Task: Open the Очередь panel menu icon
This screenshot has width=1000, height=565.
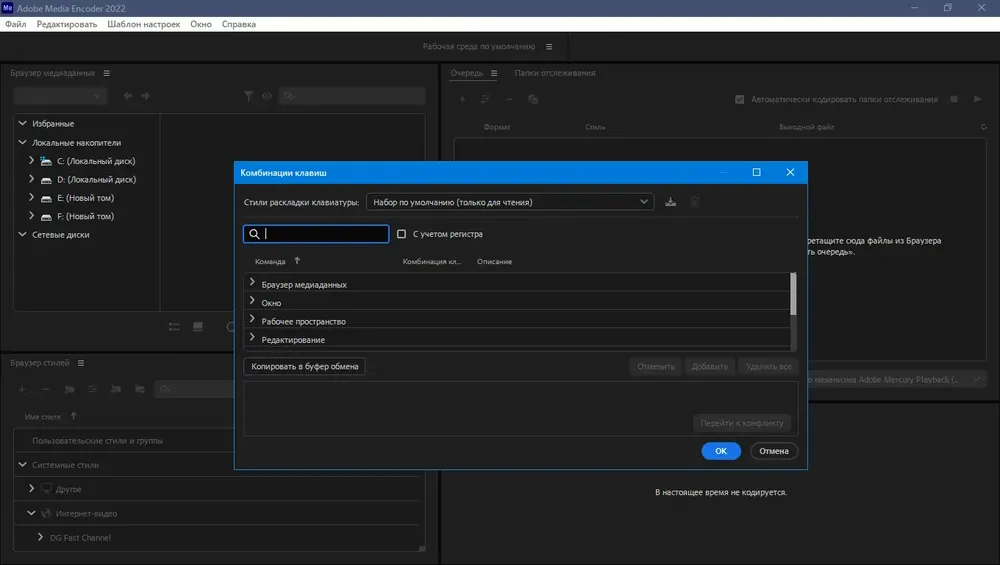Action: [x=494, y=73]
